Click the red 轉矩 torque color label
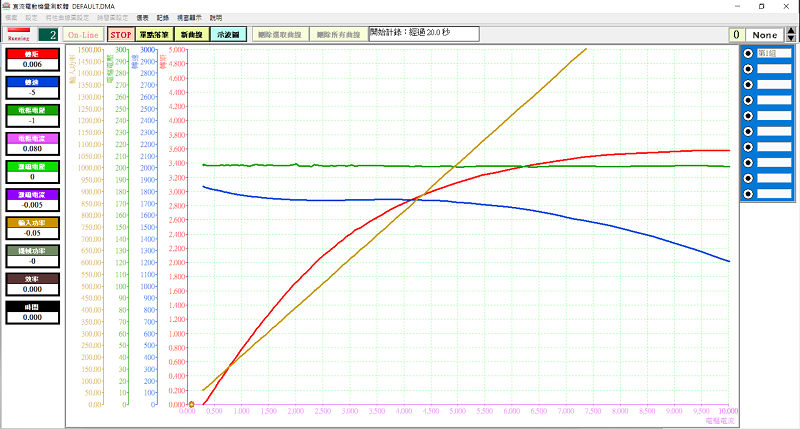This screenshot has width=800, height=429. (31, 52)
